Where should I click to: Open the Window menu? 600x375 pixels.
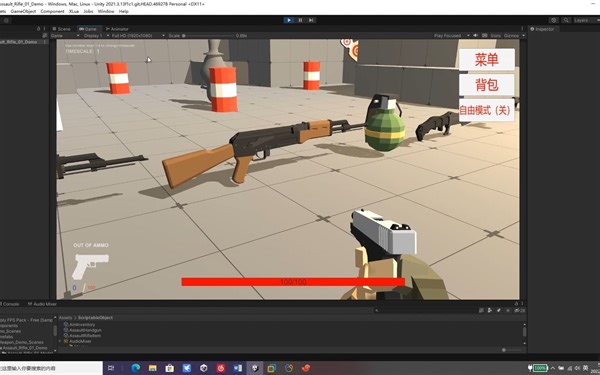(x=106, y=11)
